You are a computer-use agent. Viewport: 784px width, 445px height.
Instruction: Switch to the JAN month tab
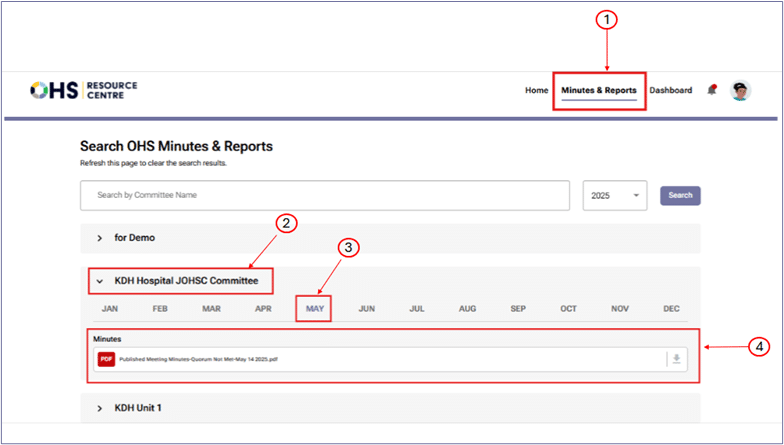tap(110, 309)
